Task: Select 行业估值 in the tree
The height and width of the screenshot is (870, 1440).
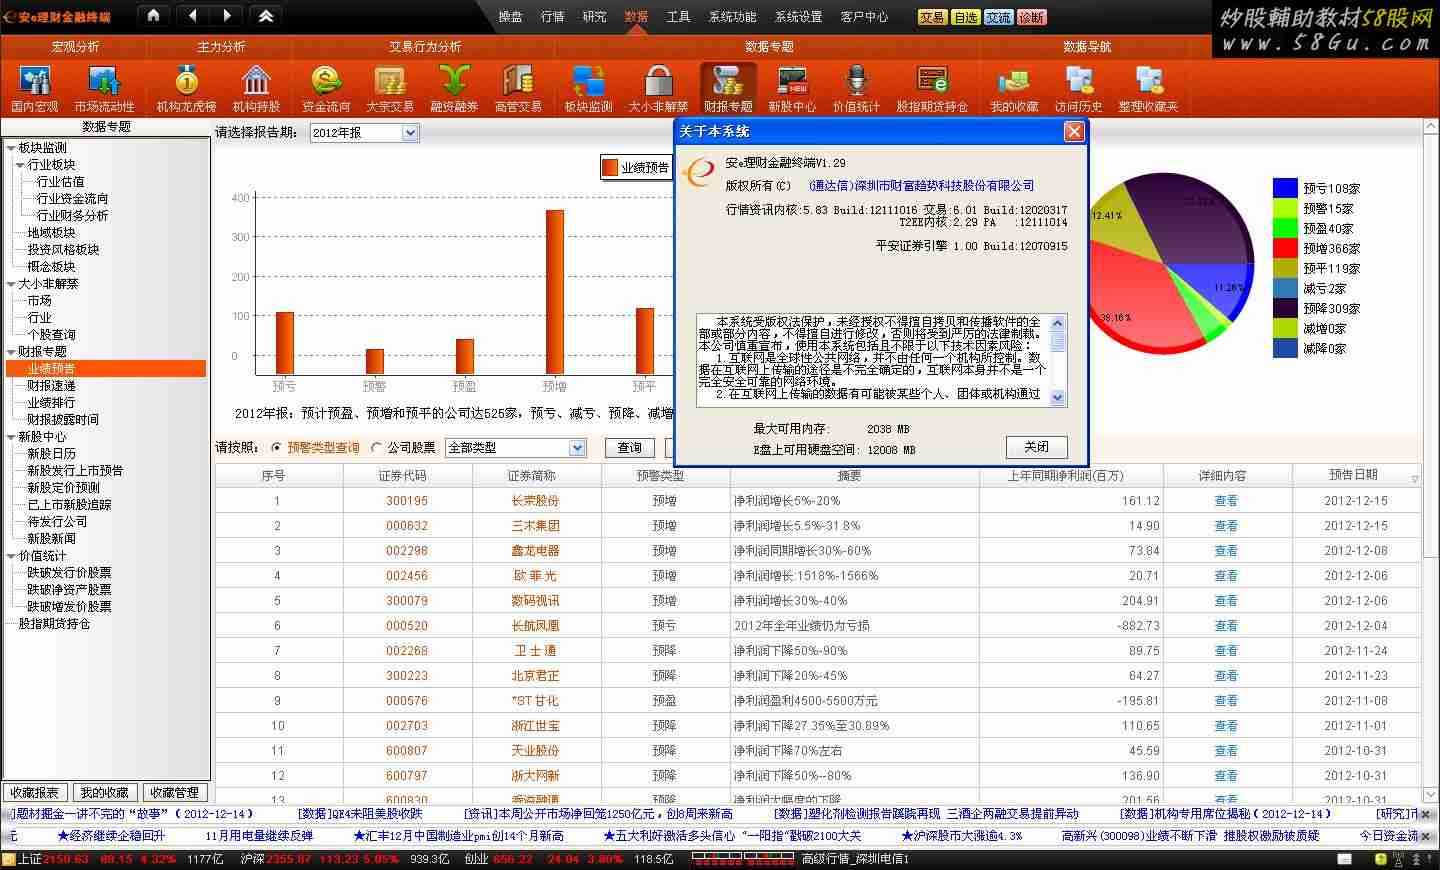Action: coord(60,182)
